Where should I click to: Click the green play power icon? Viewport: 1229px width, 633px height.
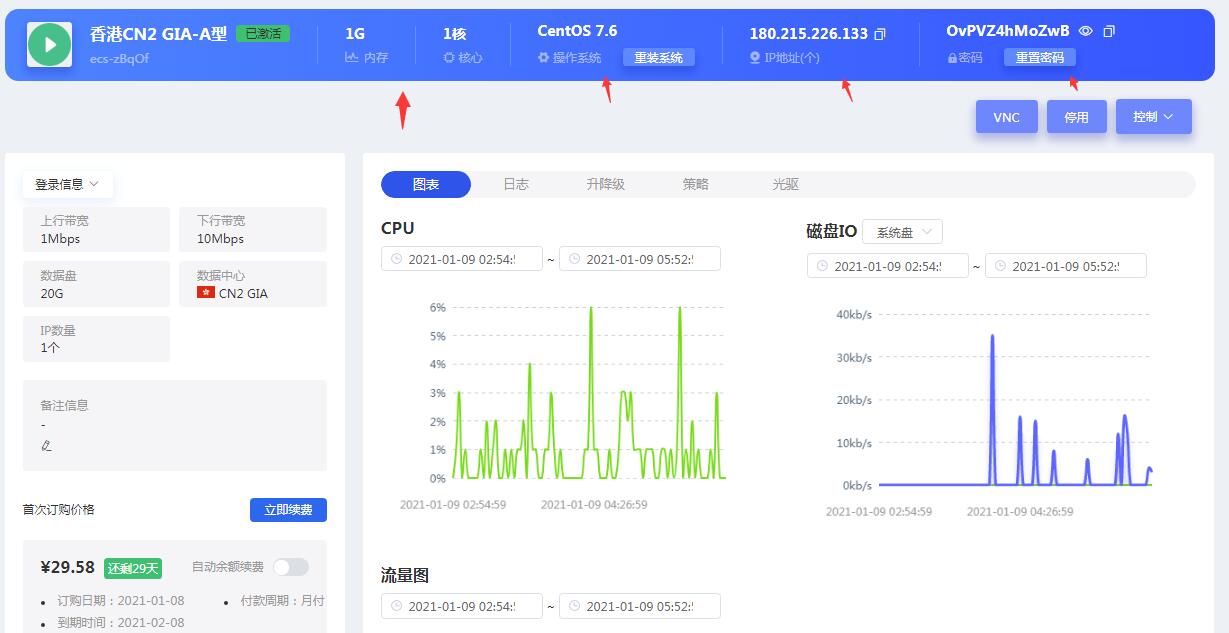[49, 44]
